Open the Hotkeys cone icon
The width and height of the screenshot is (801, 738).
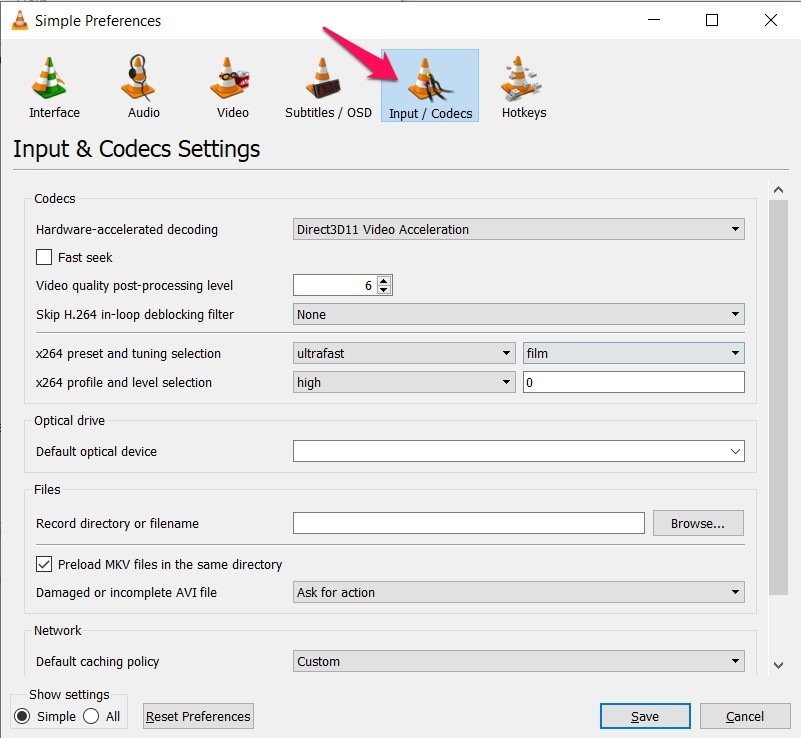tap(521, 78)
